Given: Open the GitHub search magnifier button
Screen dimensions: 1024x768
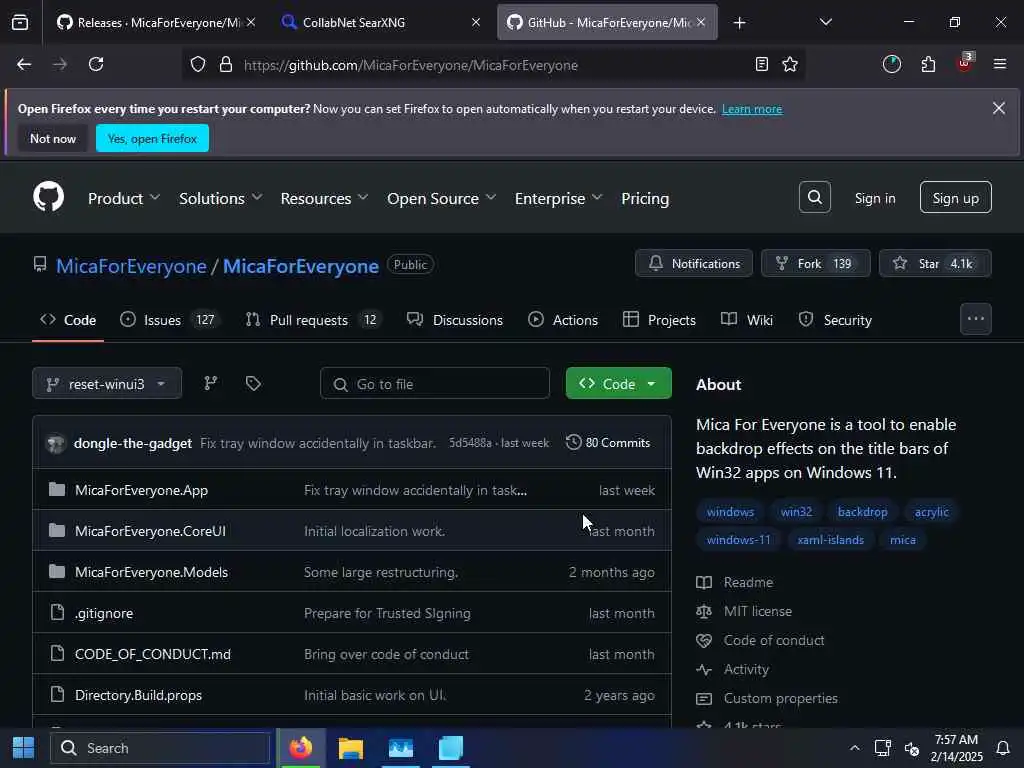Looking at the screenshot, I should (x=814, y=197).
